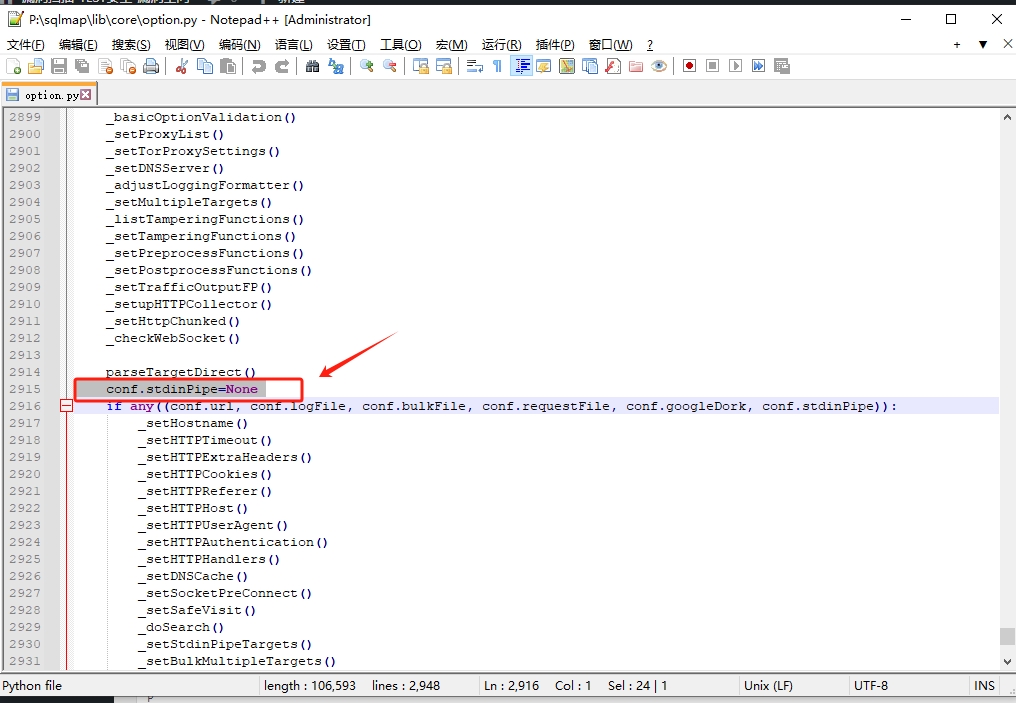1016x703 pixels.
Task: Click the UTF-8 encoding status field
Action: click(x=871, y=686)
